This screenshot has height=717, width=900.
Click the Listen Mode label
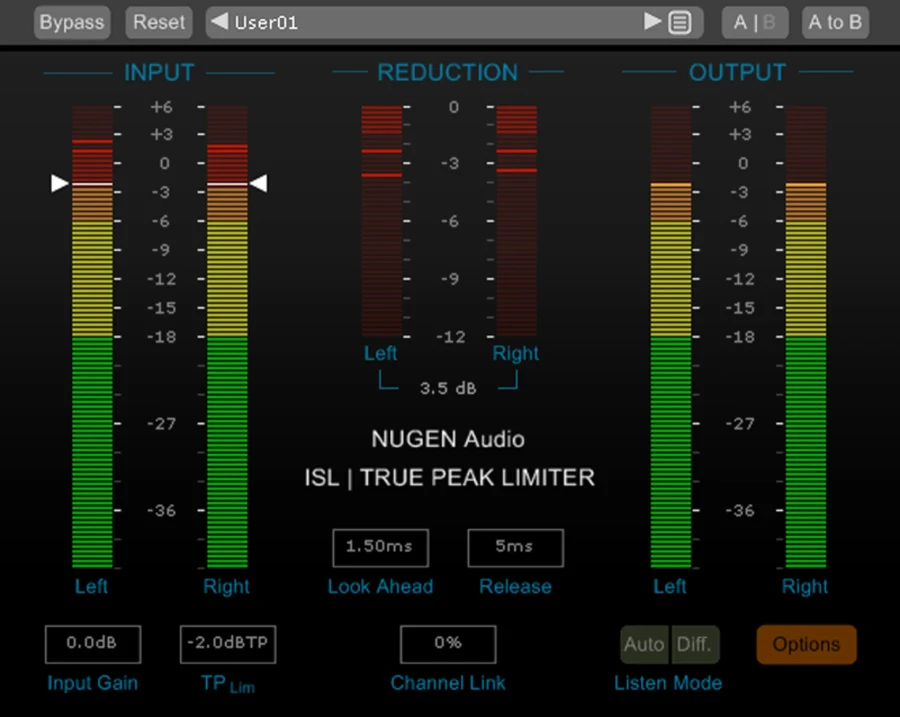pos(668,683)
